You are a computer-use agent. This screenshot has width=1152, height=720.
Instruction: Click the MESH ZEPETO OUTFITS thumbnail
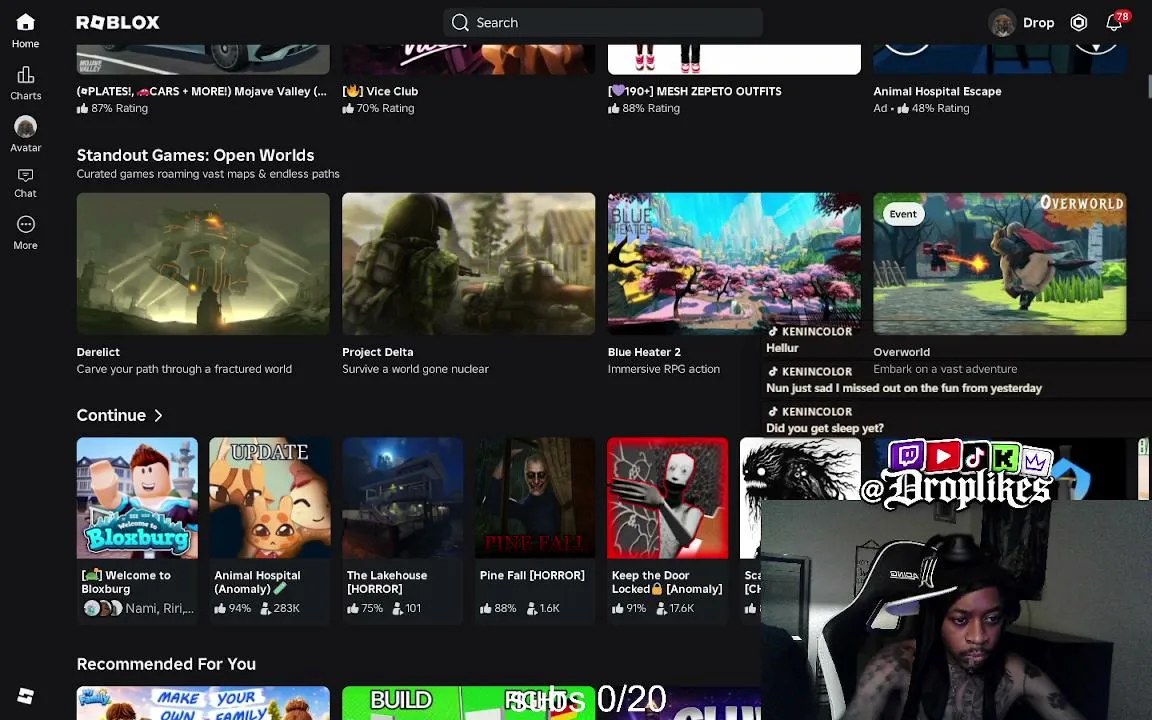734,59
